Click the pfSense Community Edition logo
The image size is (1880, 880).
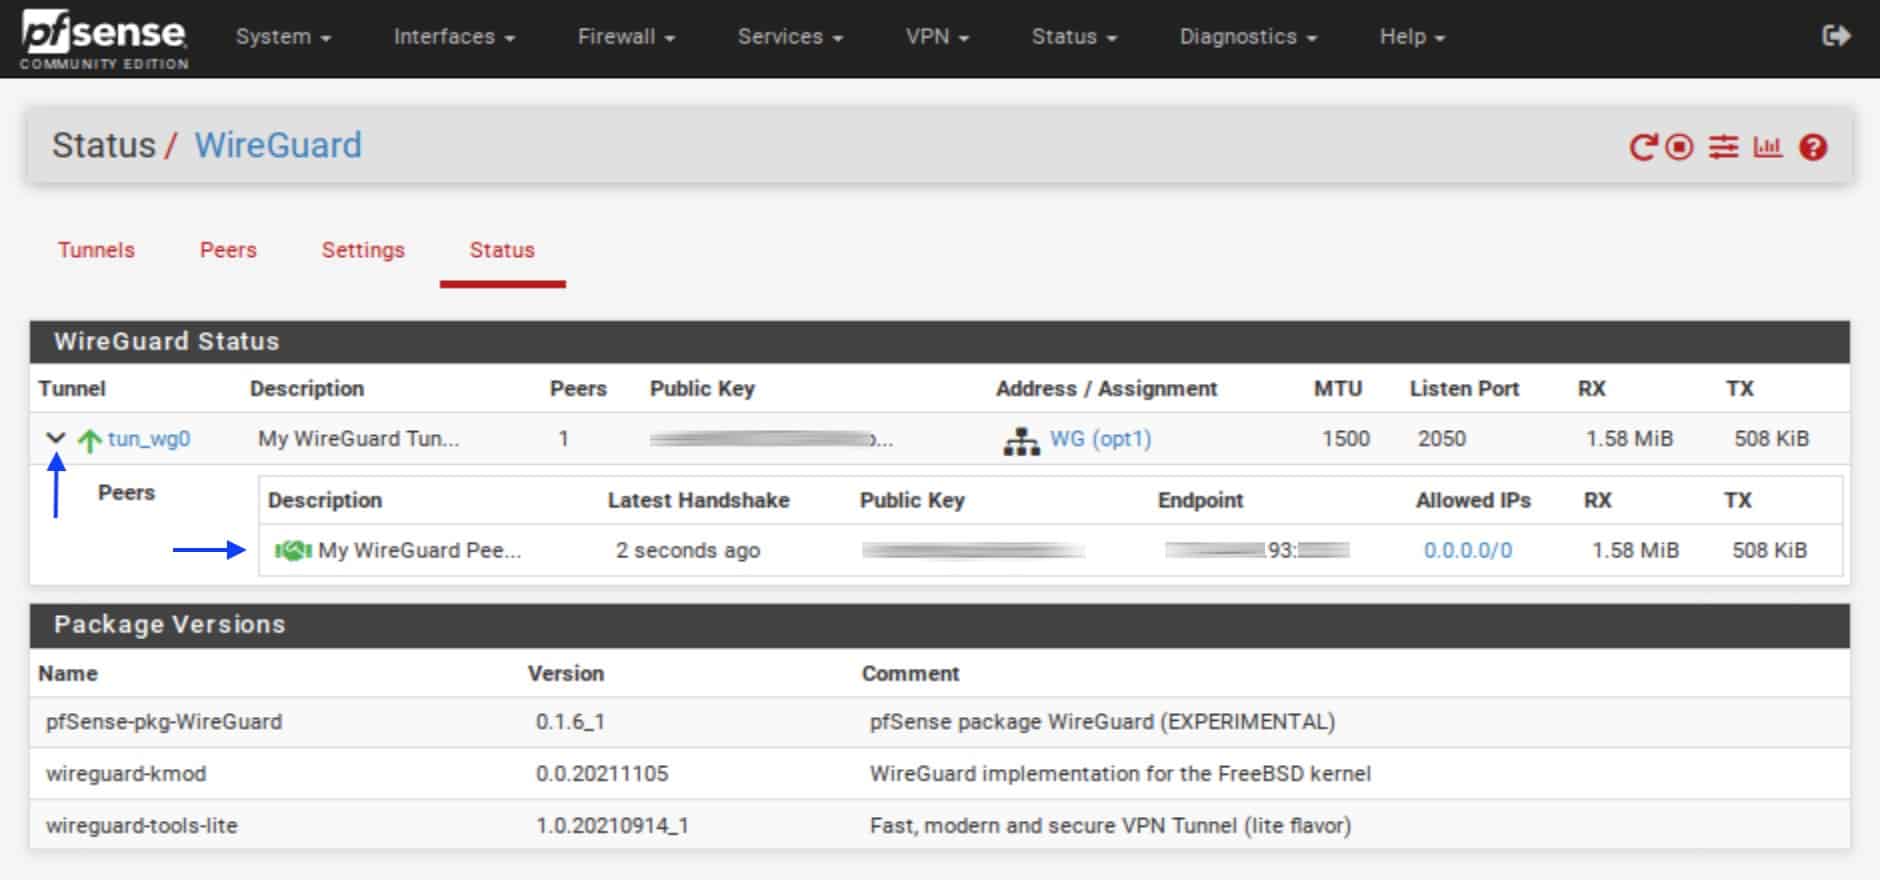click(x=104, y=39)
